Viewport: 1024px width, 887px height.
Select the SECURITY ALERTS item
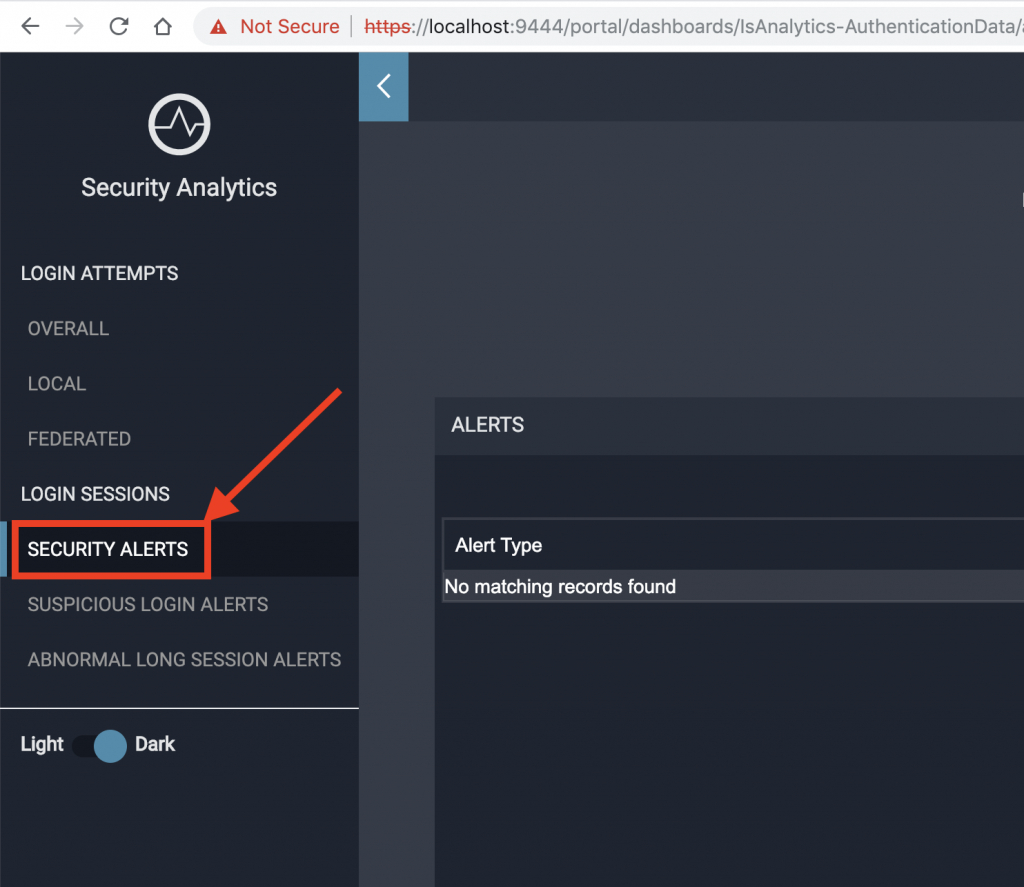(x=108, y=549)
